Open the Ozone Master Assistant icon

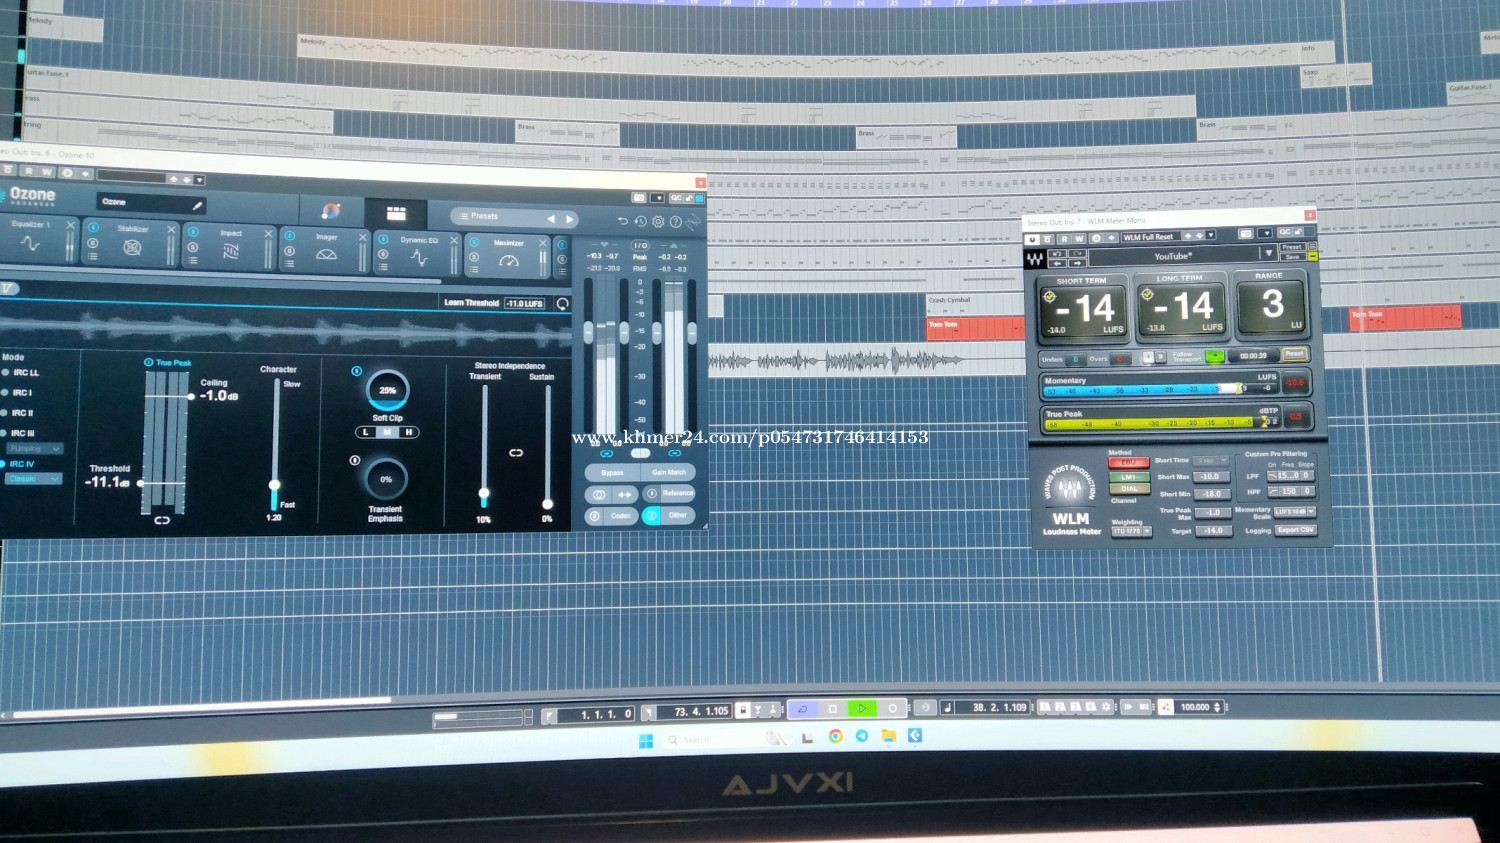click(x=331, y=211)
